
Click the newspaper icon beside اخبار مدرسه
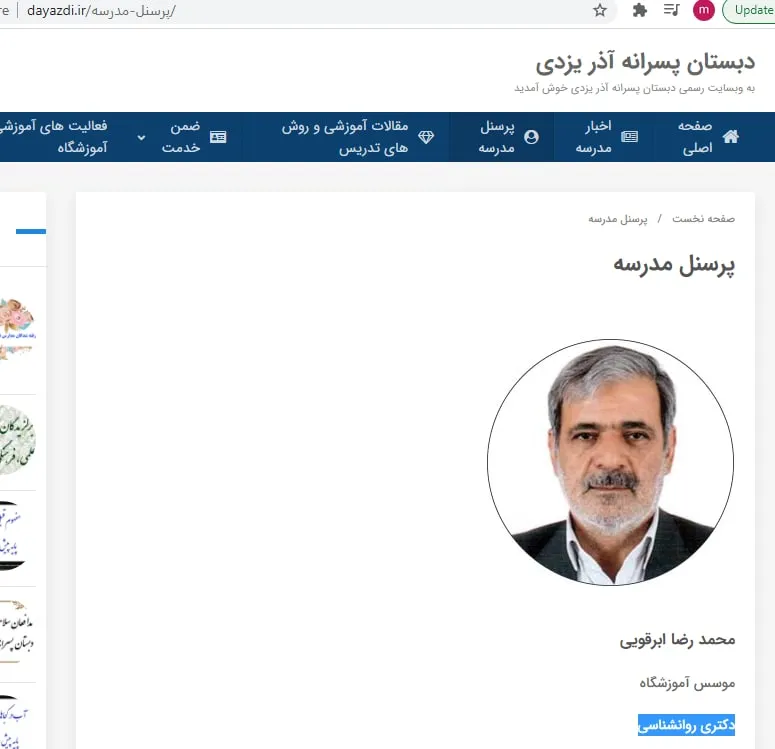pyautogui.click(x=629, y=136)
